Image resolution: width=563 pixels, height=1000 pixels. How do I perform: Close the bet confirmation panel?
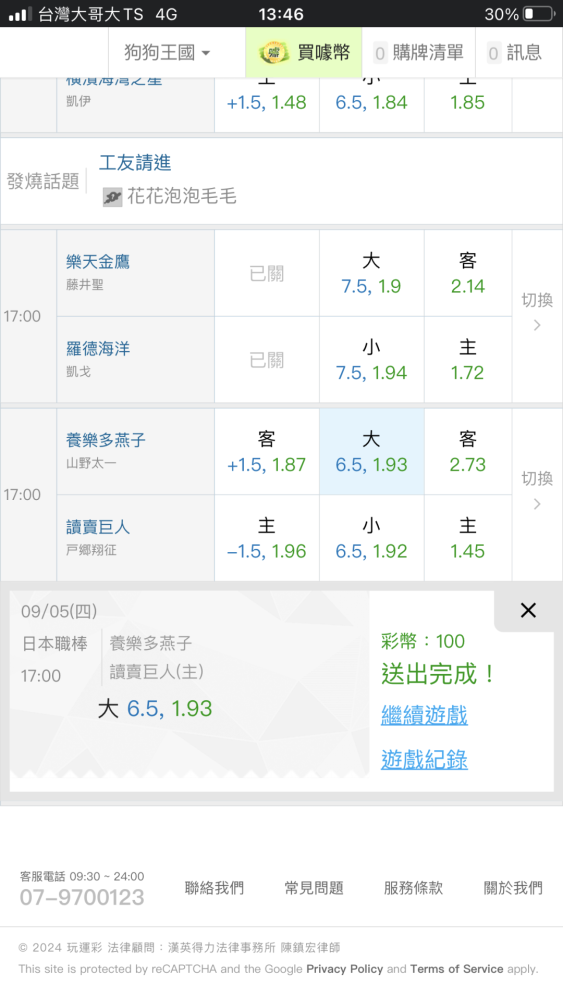(528, 610)
